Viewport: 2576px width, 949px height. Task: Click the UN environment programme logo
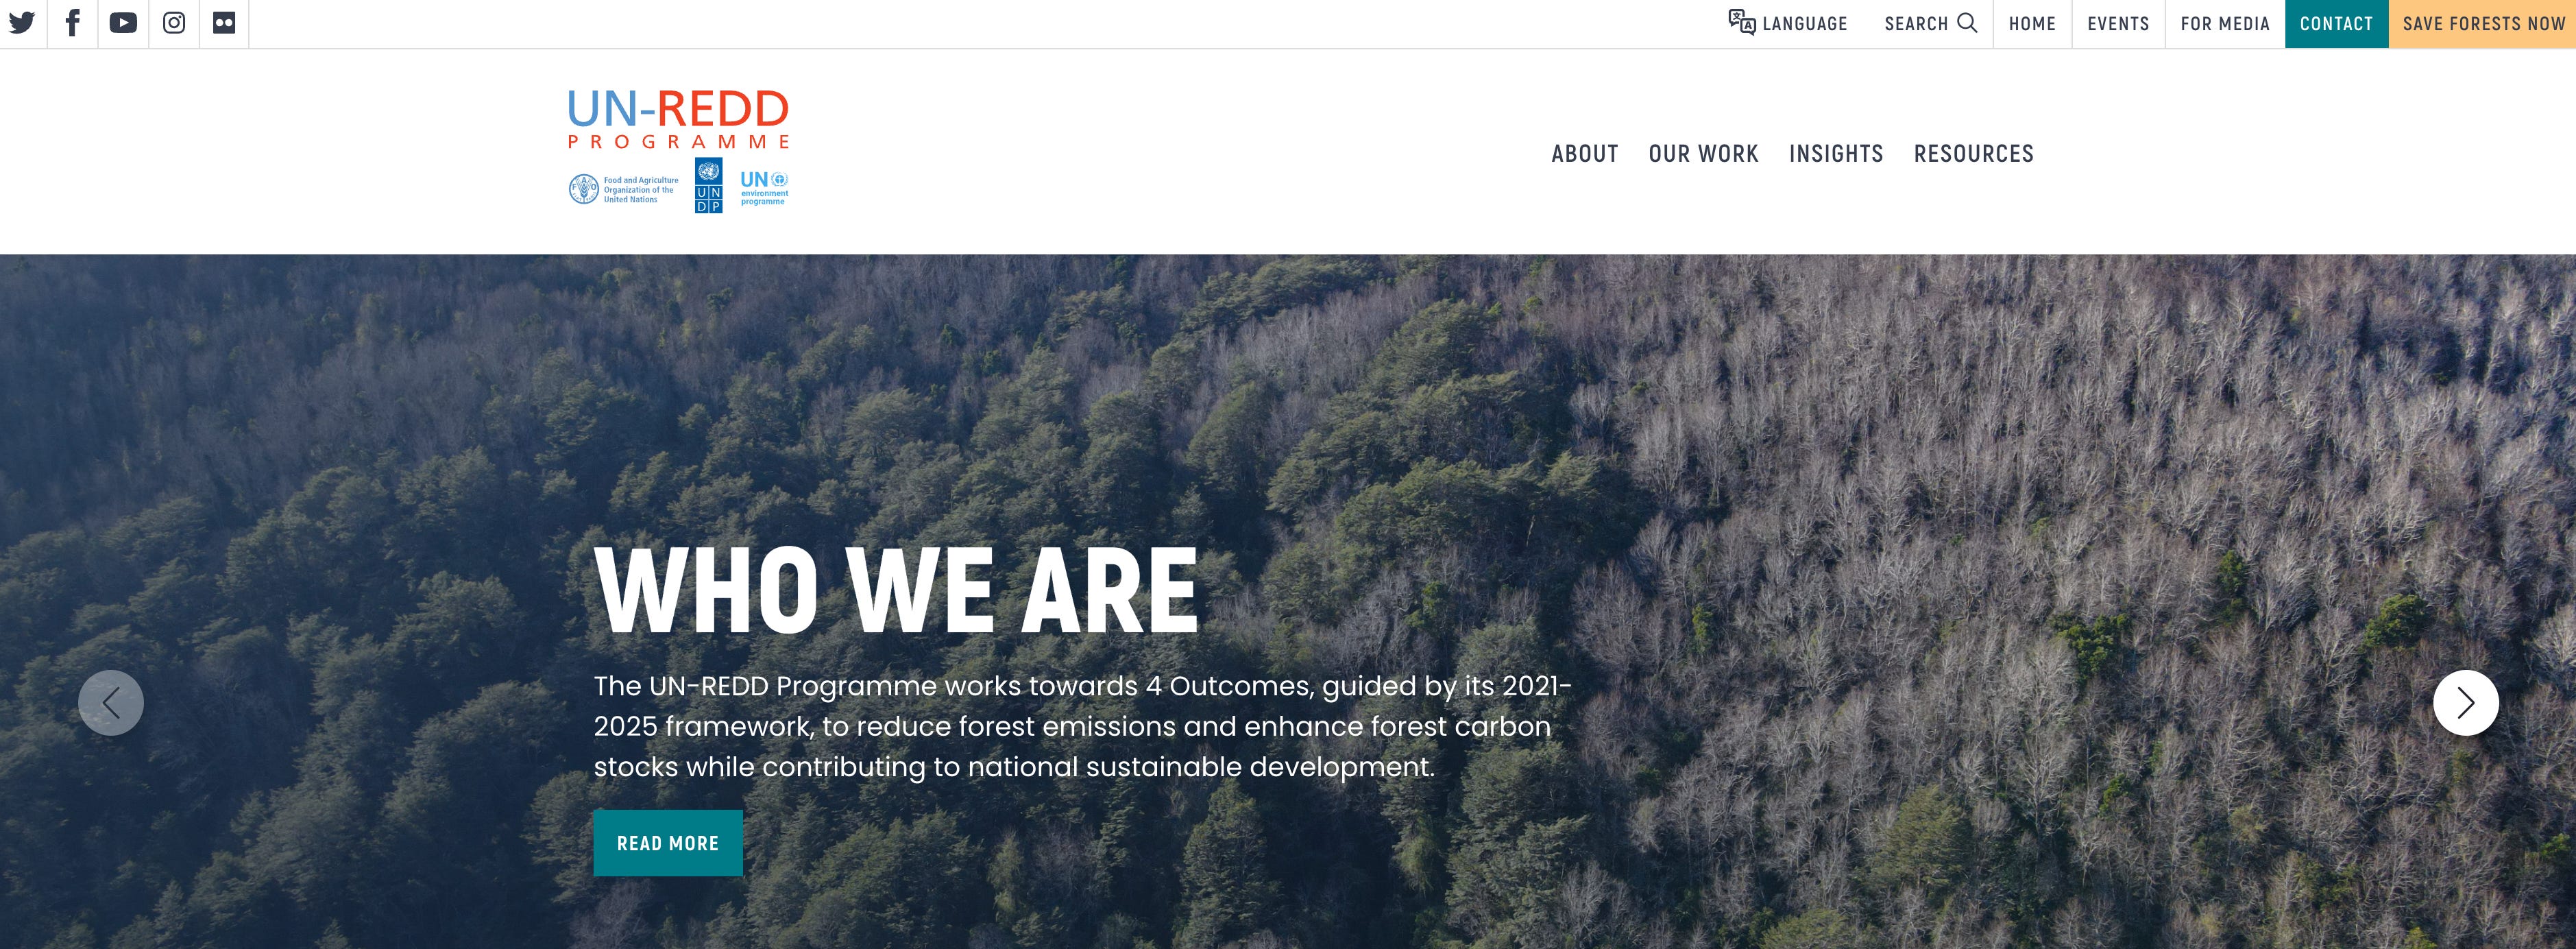764,187
